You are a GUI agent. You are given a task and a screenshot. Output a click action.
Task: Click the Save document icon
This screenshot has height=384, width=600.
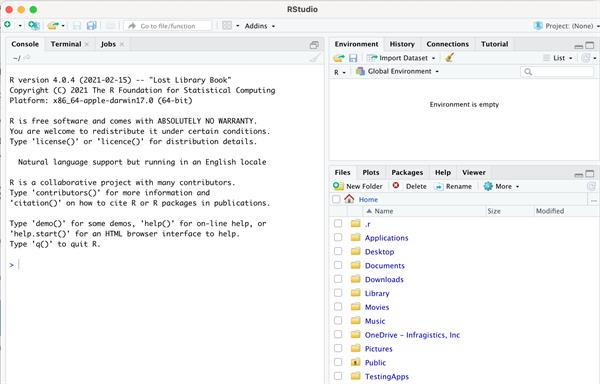coord(77,26)
